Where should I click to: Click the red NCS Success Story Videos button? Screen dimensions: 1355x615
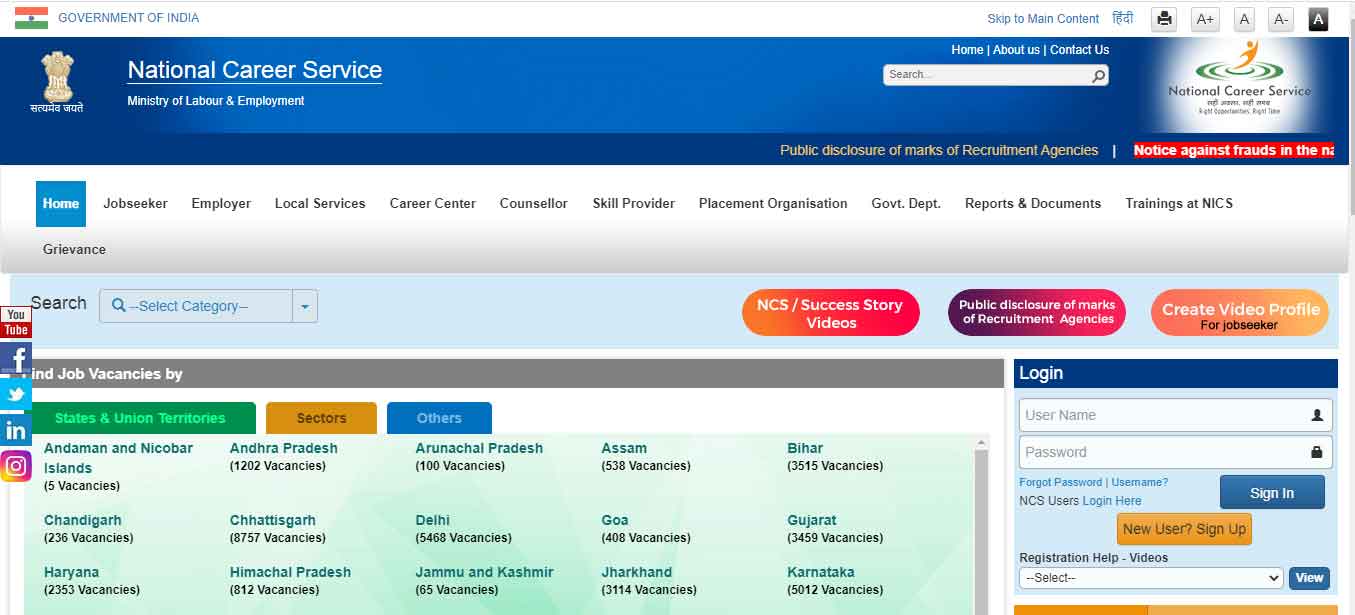pyautogui.click(x=830, y=312)
